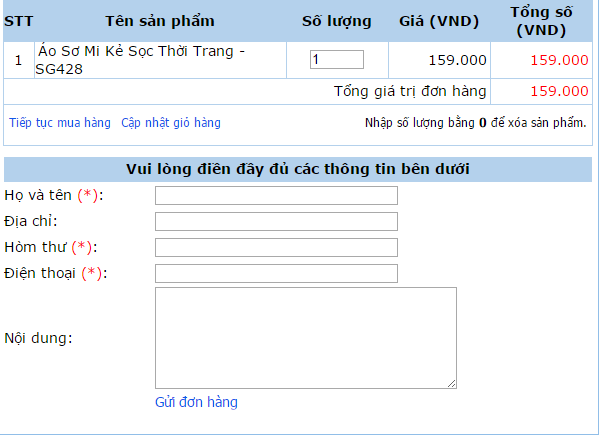Click the "Số lượng" column header
This screenshot has height=441, width=603.
(337, 21)
